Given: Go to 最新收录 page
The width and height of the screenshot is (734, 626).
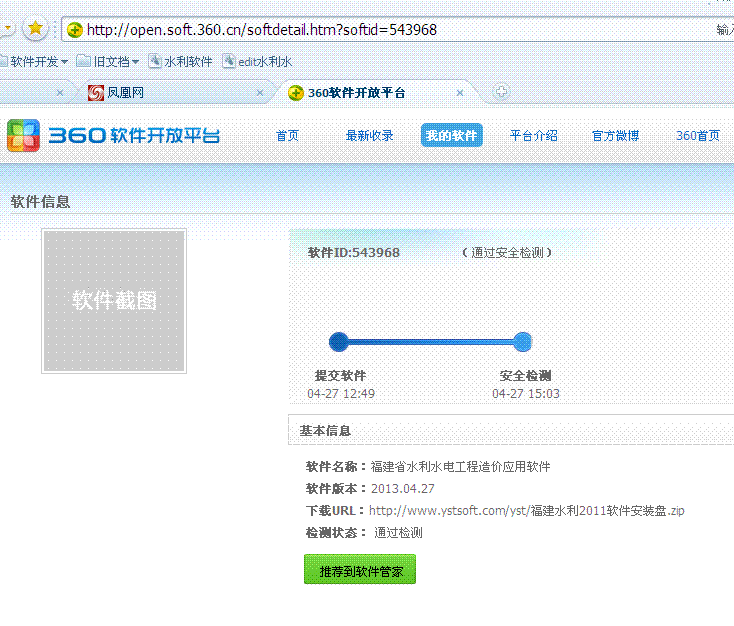Looking at the screenshot, I should tap(369, 136).
